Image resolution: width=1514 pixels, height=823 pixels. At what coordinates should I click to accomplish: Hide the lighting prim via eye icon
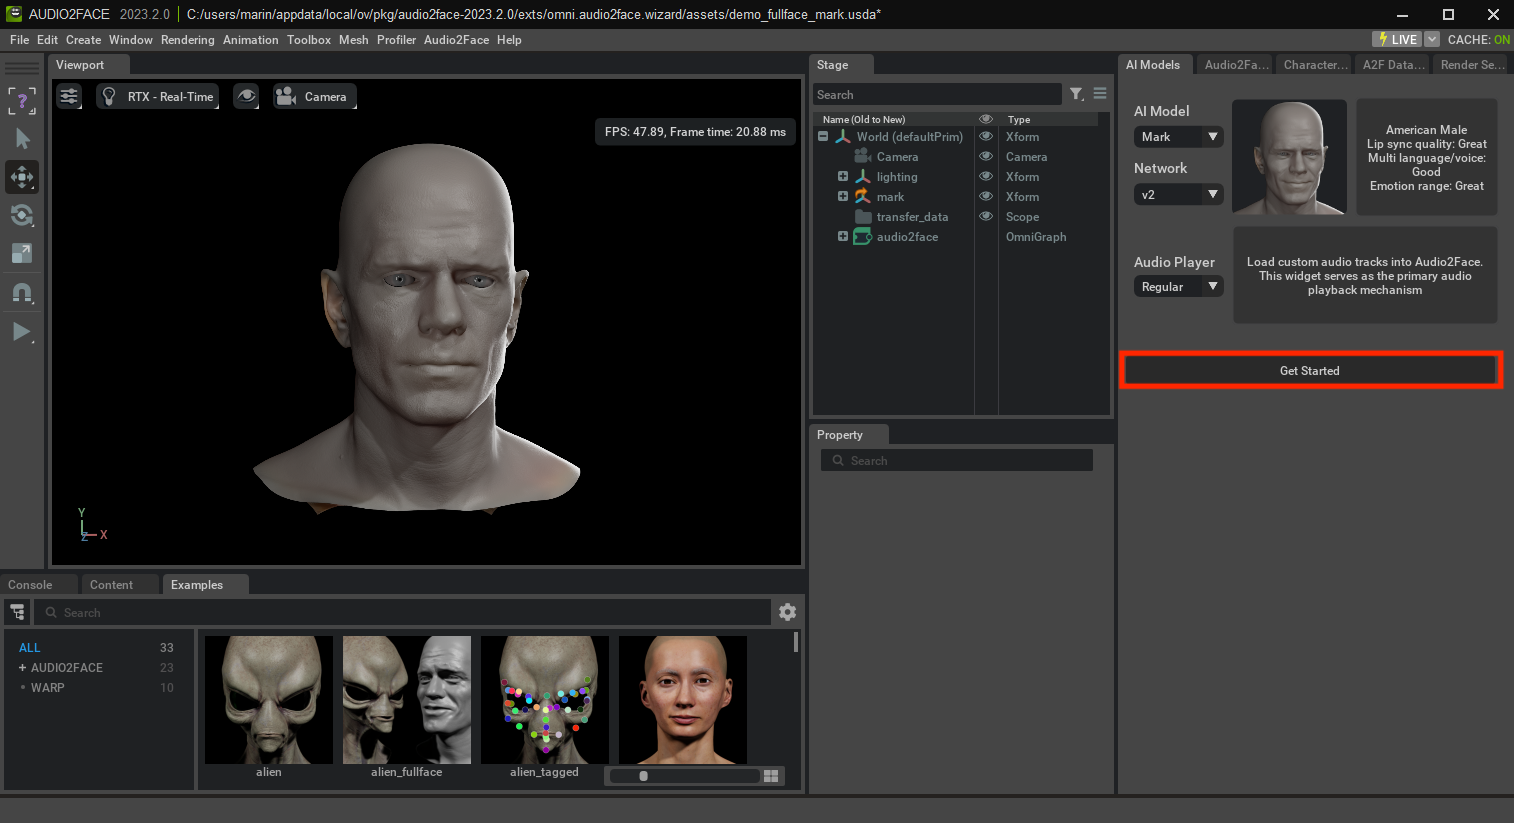tap(985, 177)
